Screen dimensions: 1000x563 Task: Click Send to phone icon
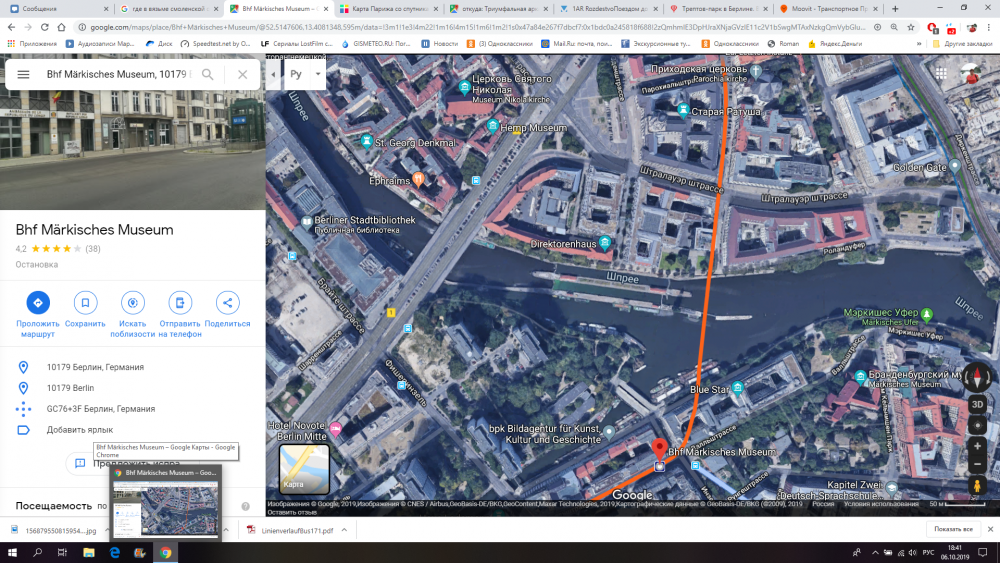(x=180, y=303)
